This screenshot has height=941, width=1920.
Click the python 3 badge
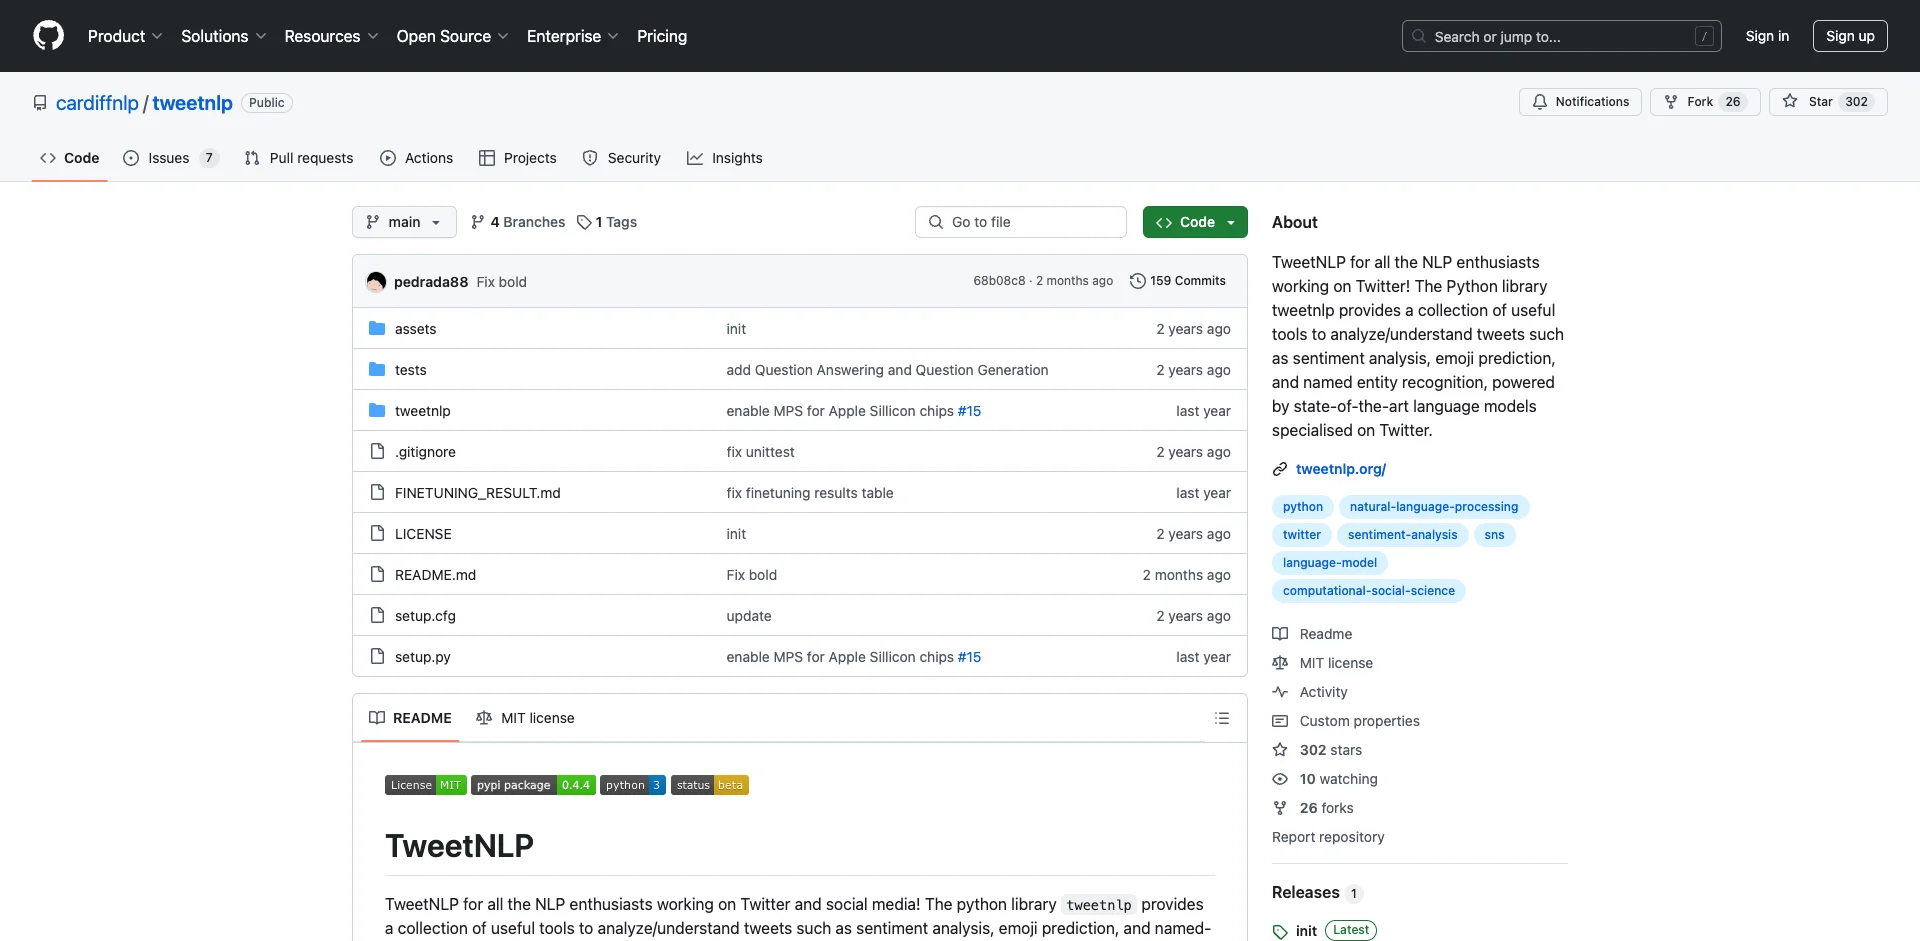pos(633,785)
